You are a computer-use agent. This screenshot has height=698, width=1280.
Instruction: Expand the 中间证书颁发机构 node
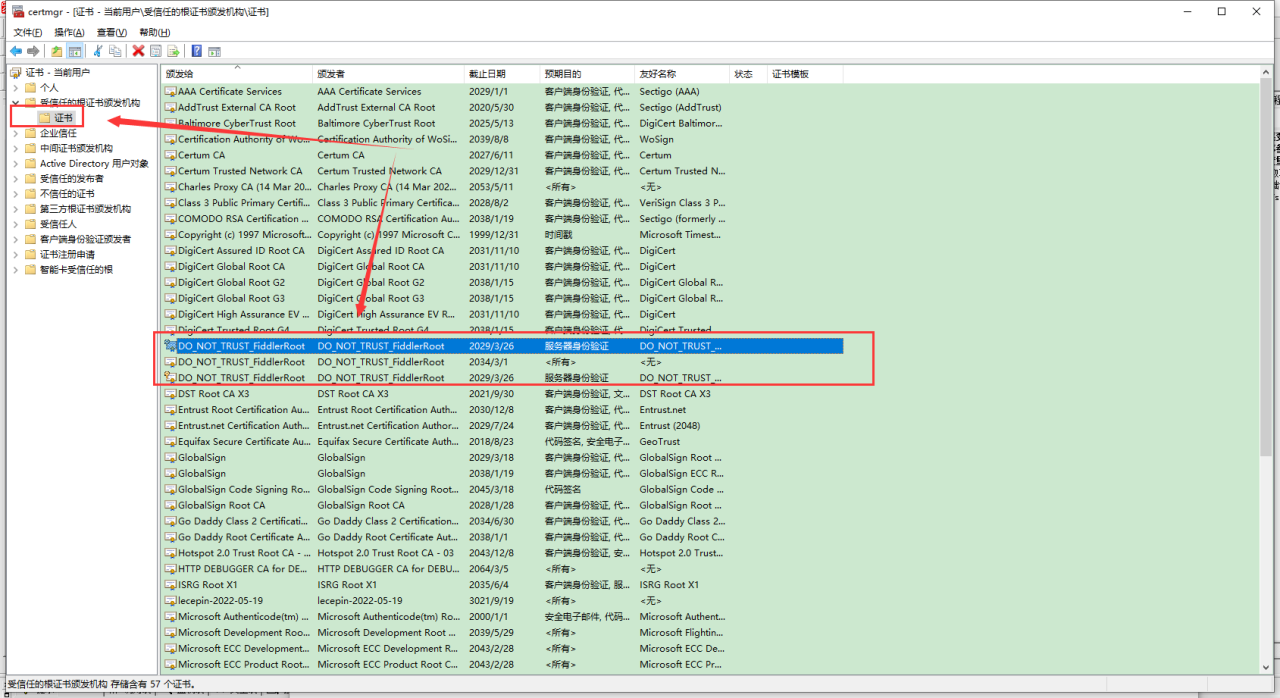pyautogui.click(x=15, y=148)
